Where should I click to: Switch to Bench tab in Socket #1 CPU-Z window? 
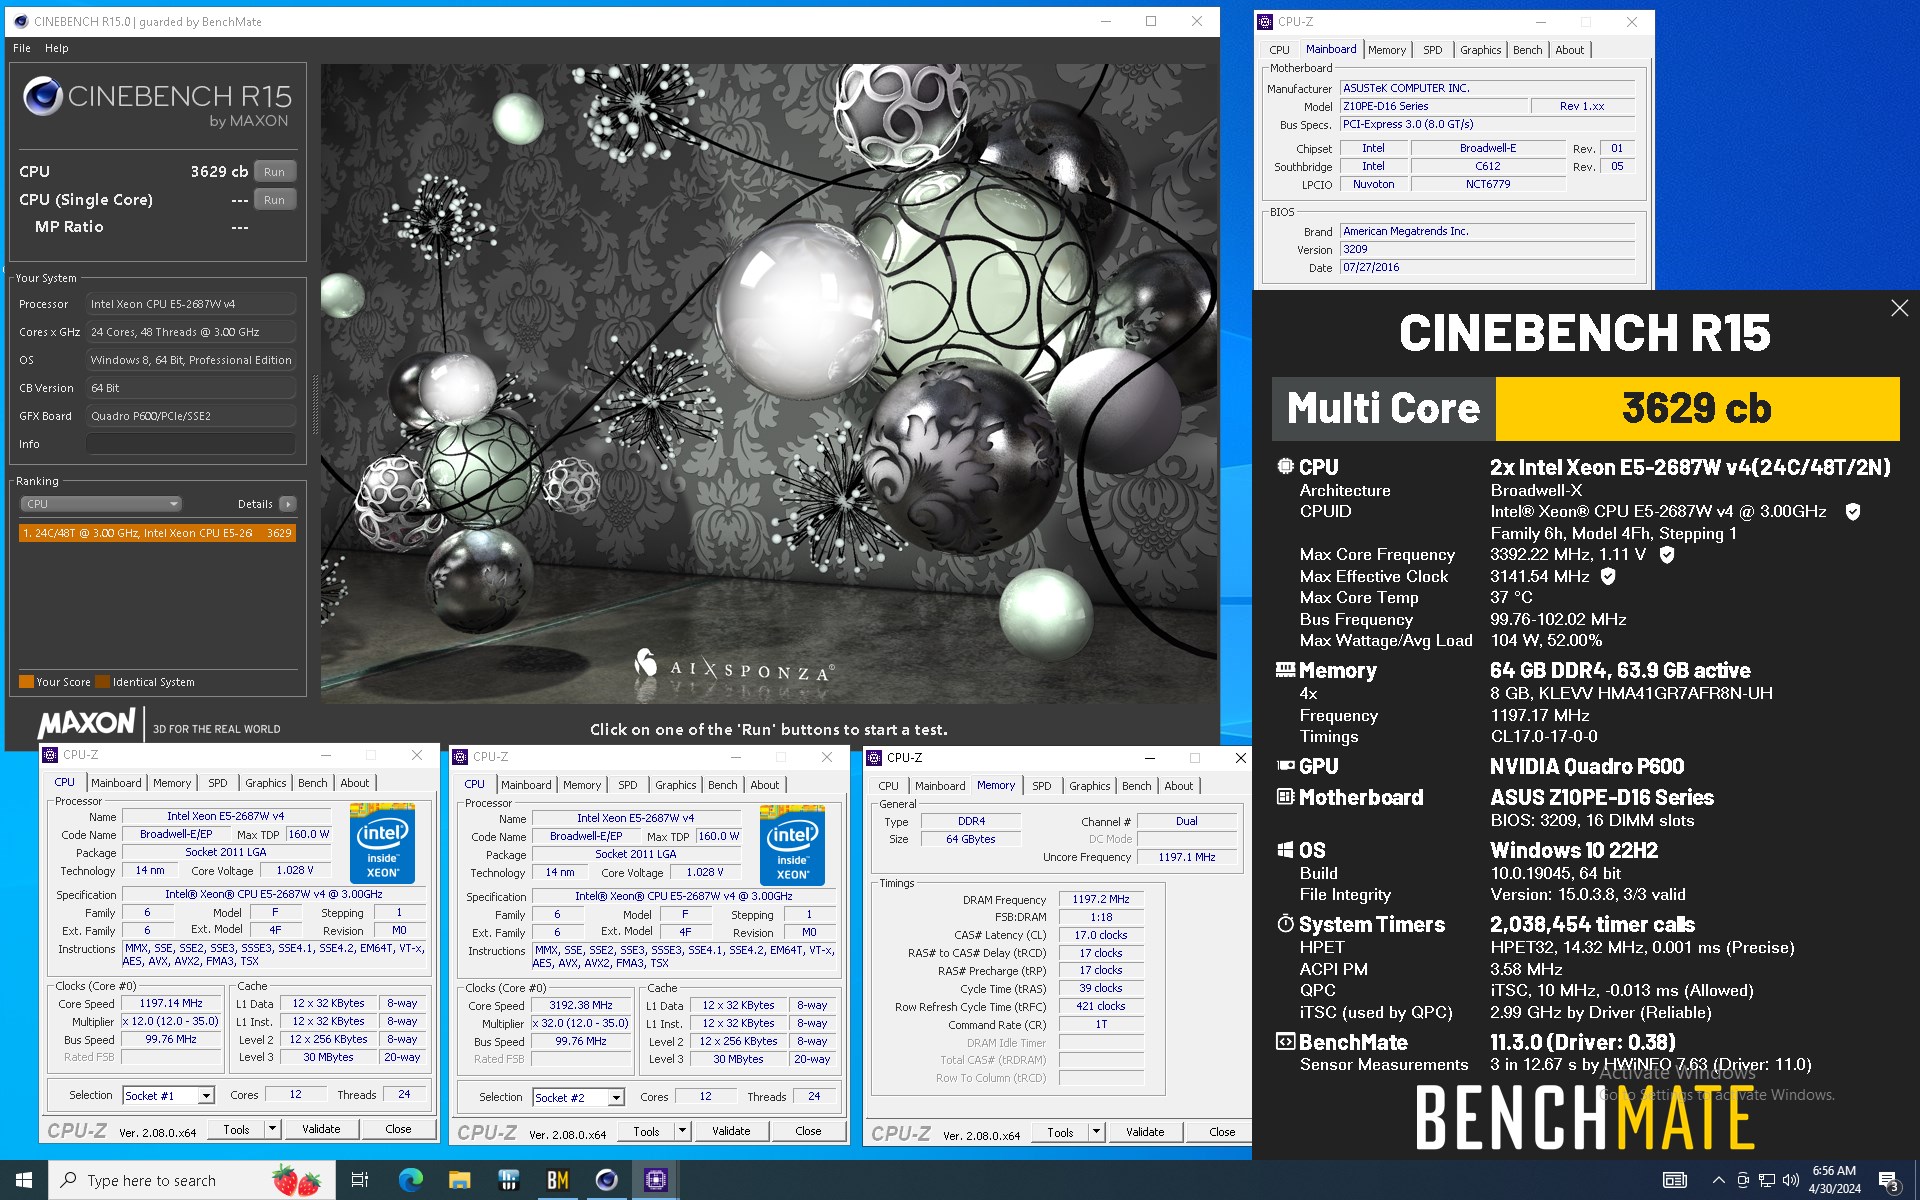click(313, 783)
